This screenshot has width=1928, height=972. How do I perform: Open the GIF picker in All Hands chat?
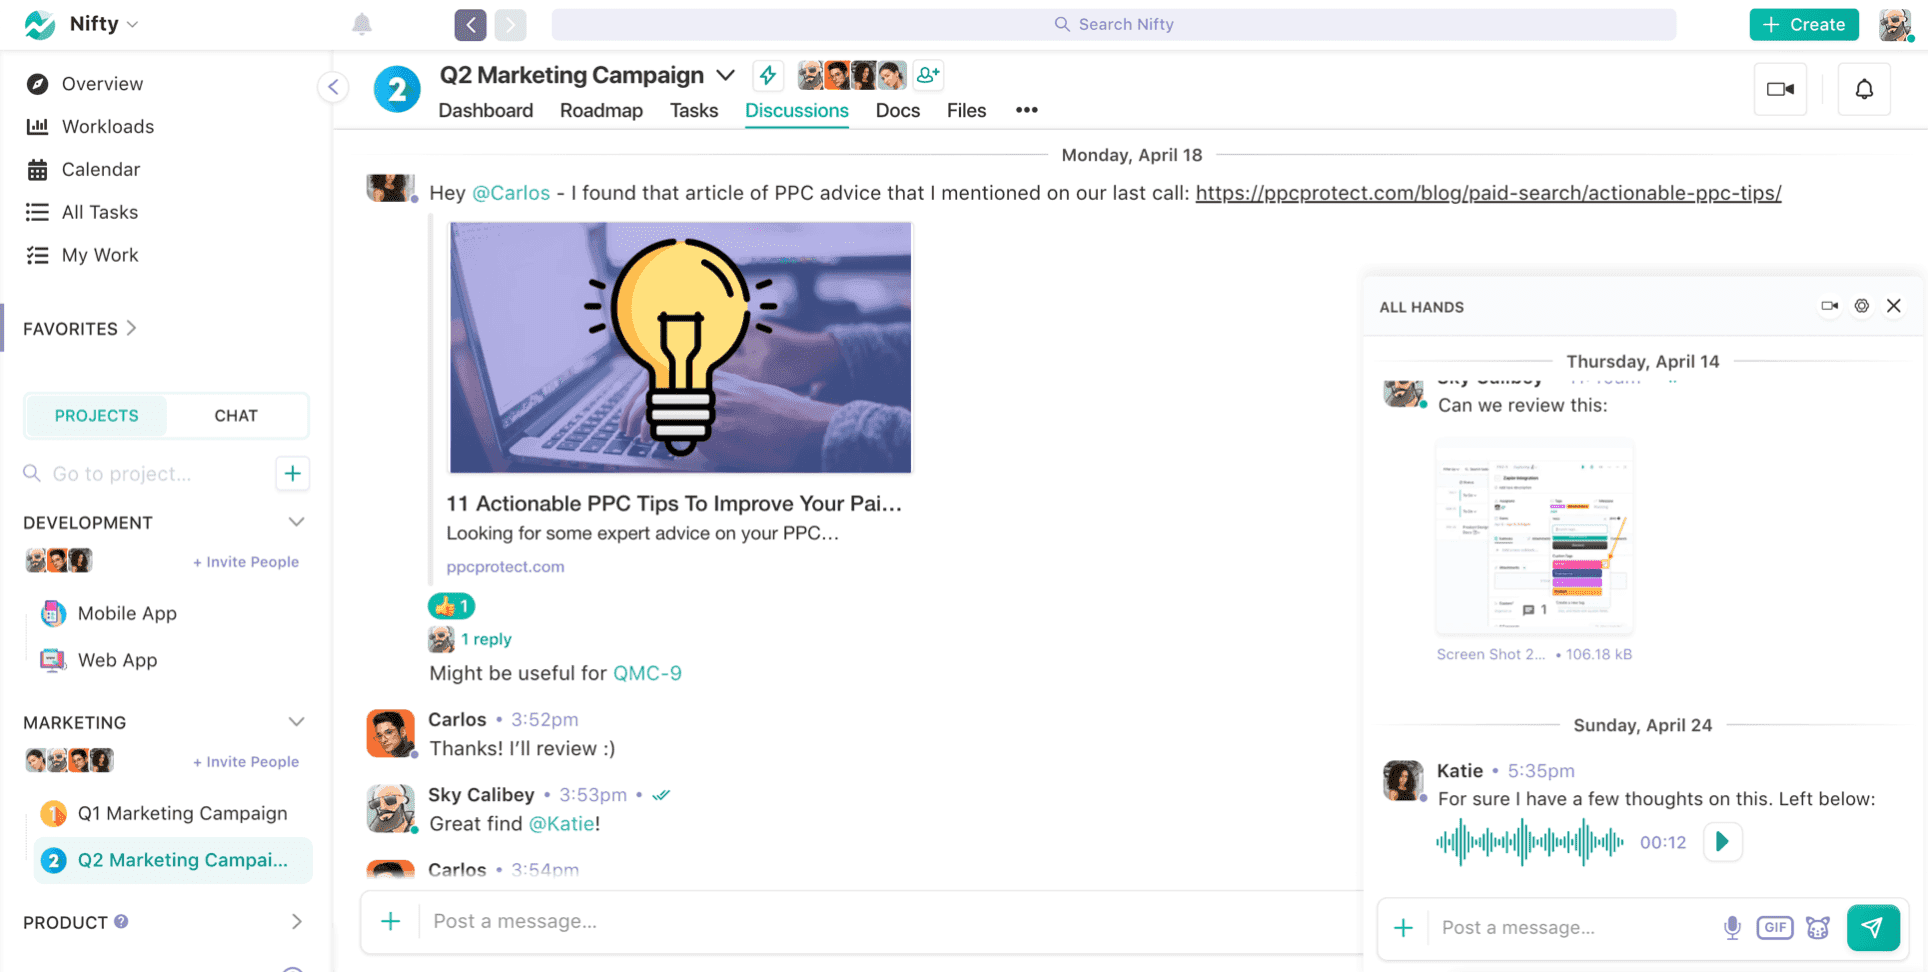click(1775, 928)
